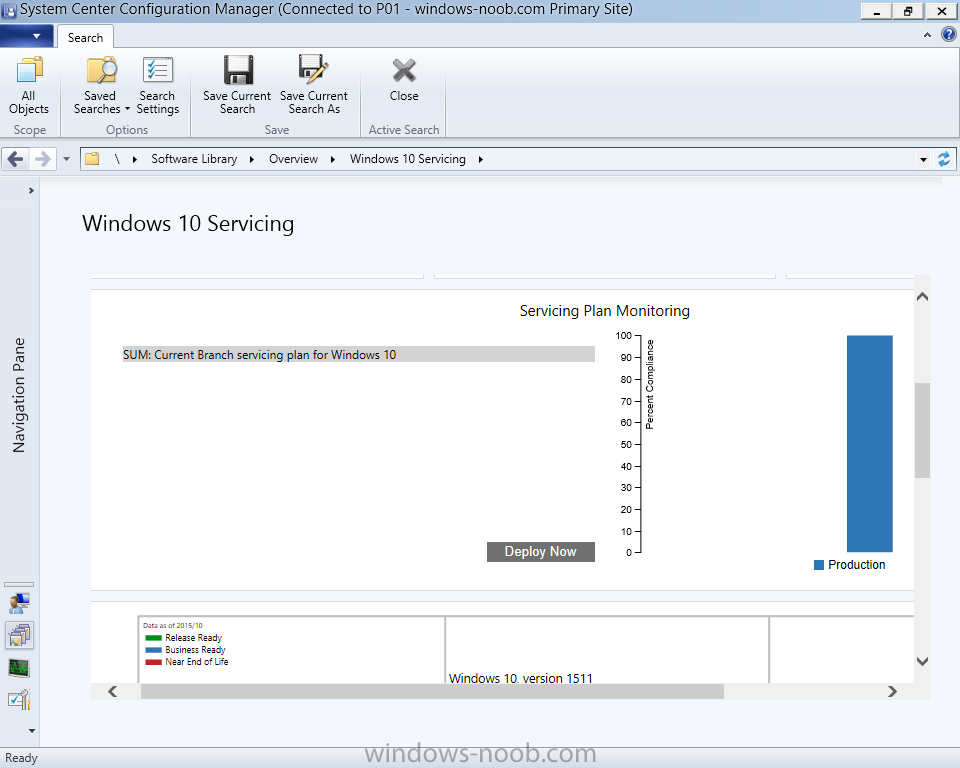Open Administration workspace icon

[19, 699]
